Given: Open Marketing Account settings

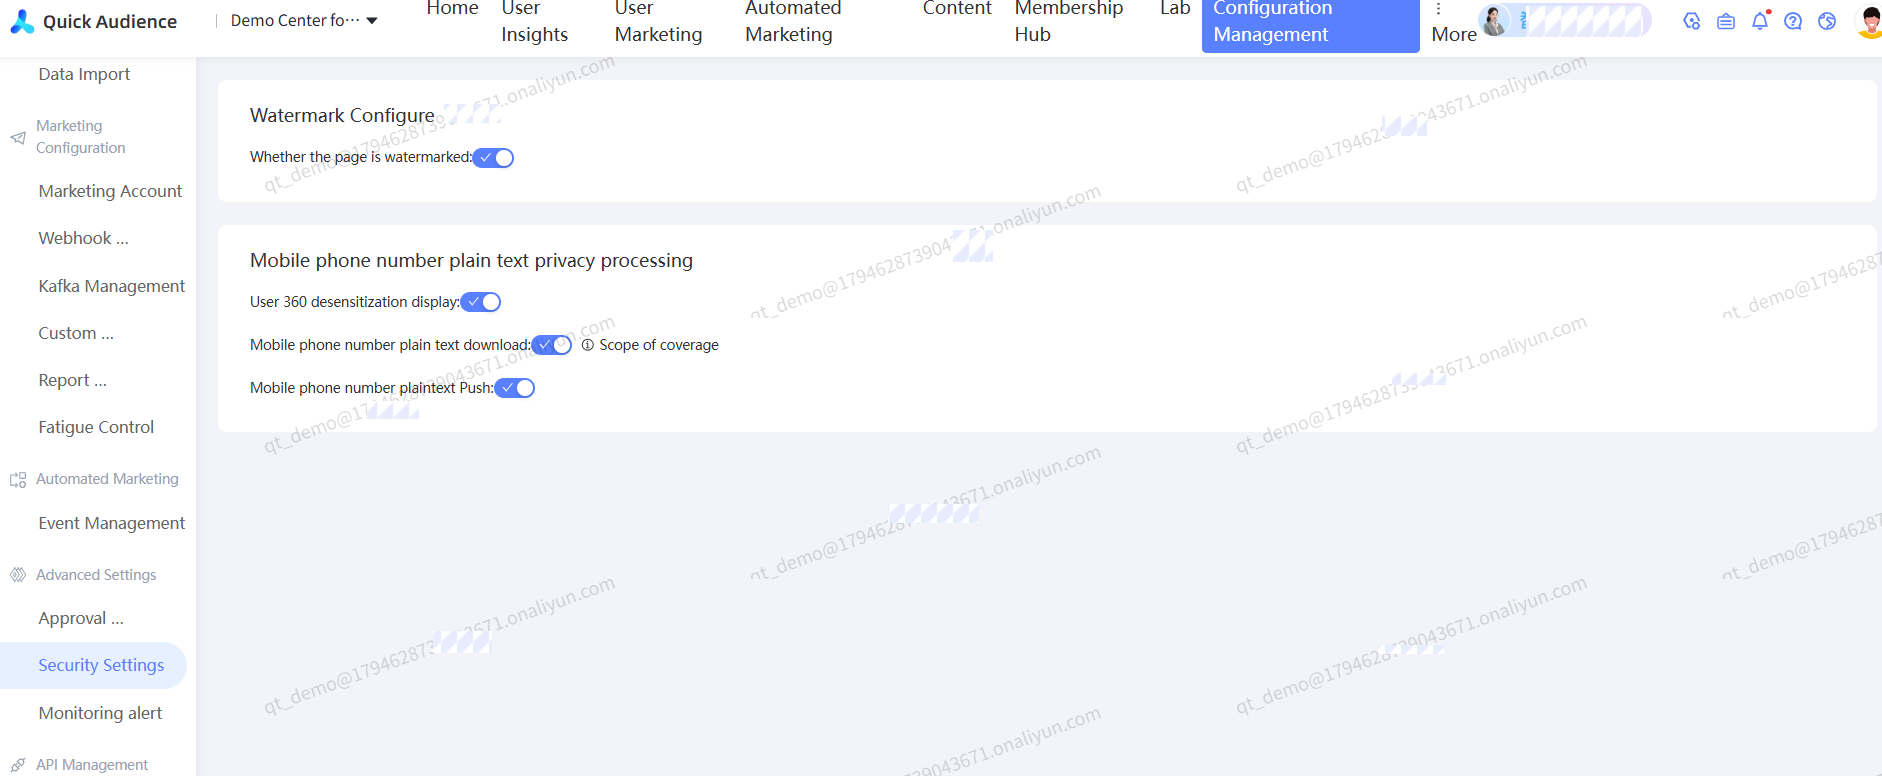Looking at the screenshot, I should 110,191.
